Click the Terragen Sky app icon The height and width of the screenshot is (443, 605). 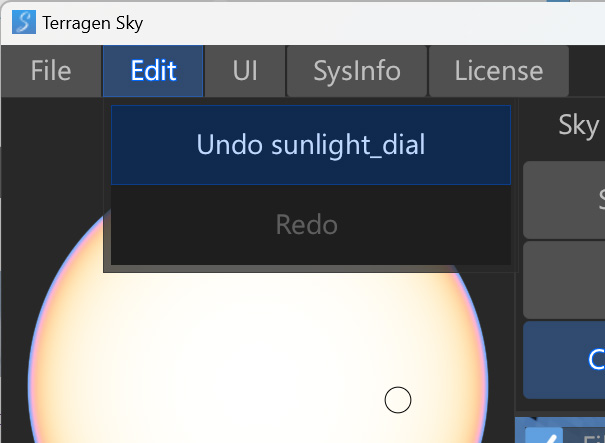(x=24, y=21)
